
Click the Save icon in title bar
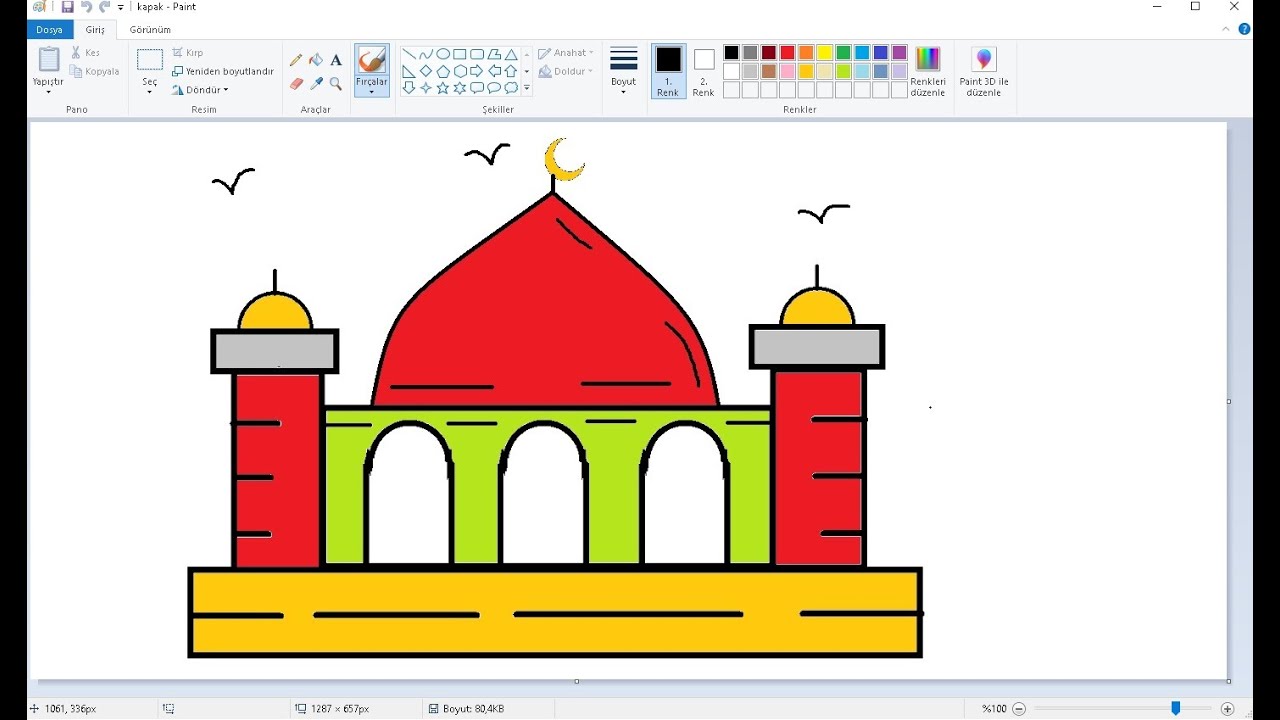(x=67, y=7)
